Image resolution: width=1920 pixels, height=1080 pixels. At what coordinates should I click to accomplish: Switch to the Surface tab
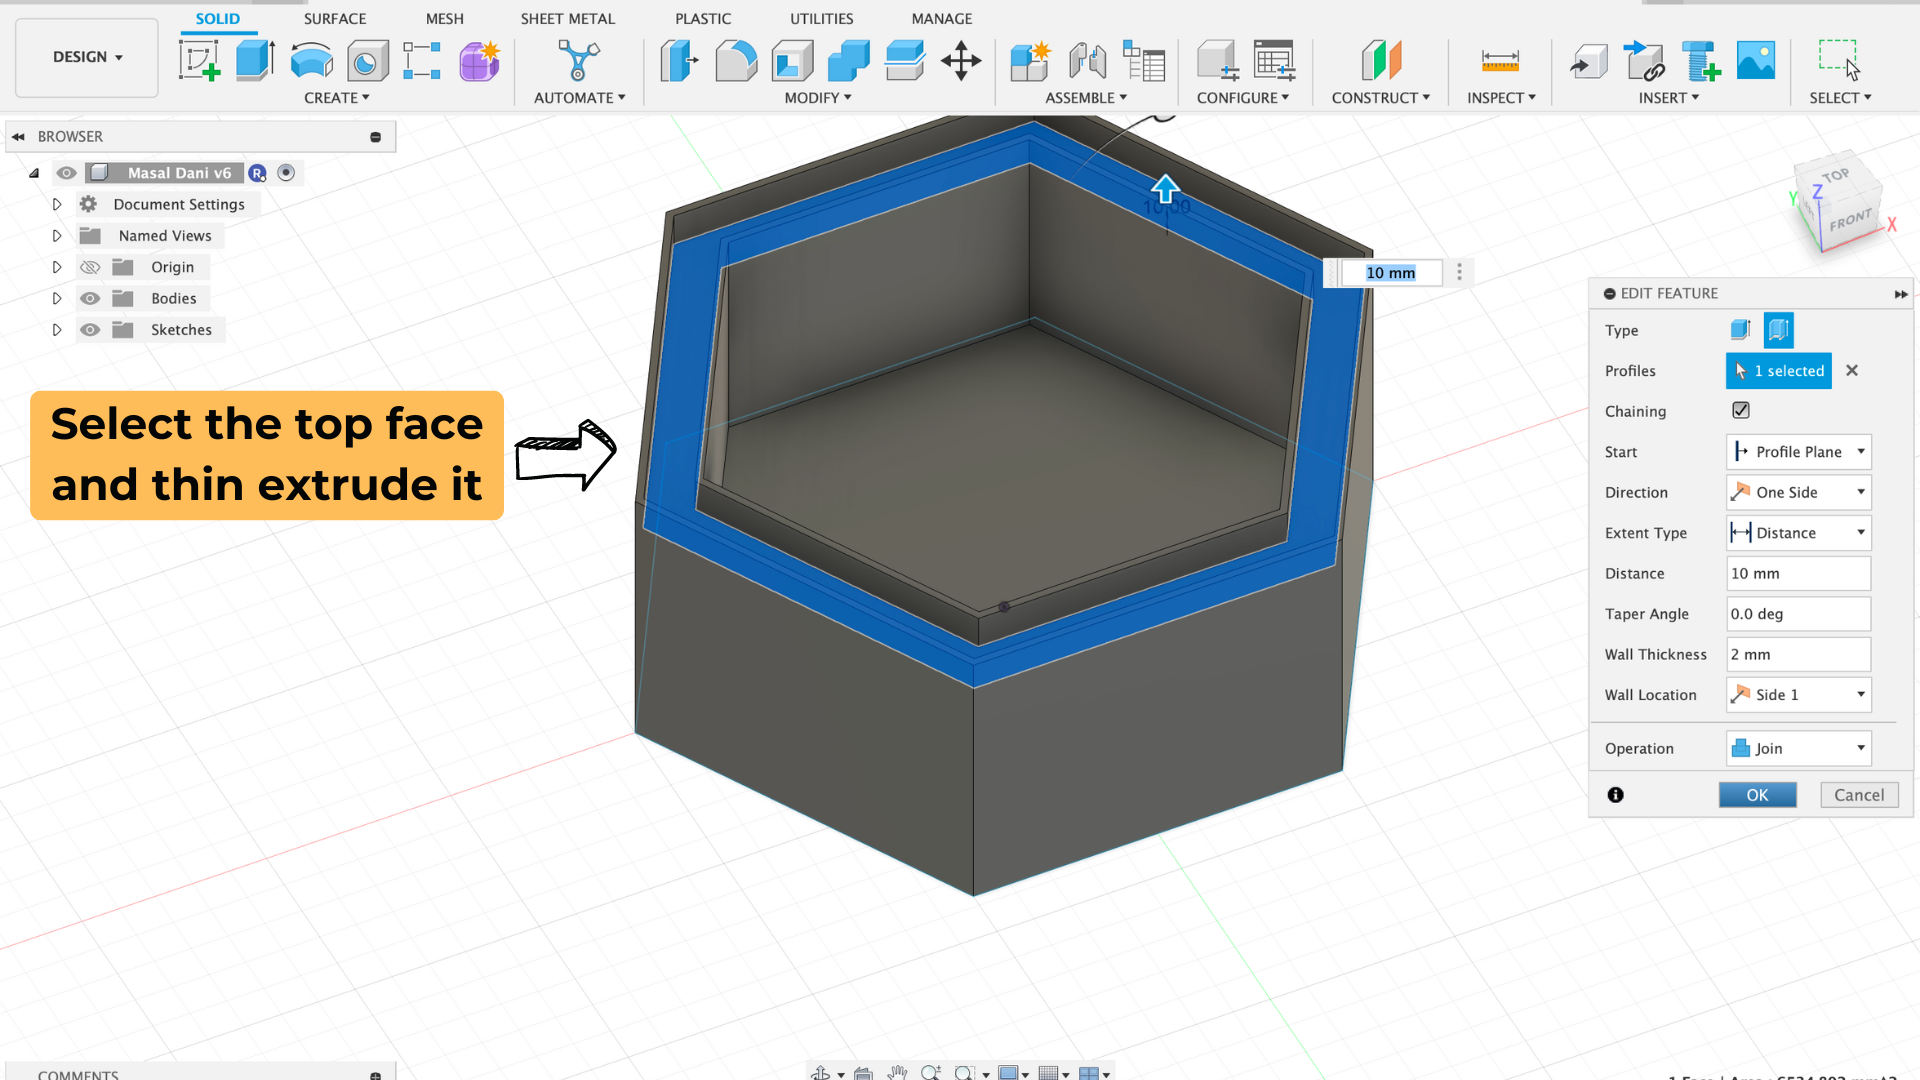tap(335, 18)
